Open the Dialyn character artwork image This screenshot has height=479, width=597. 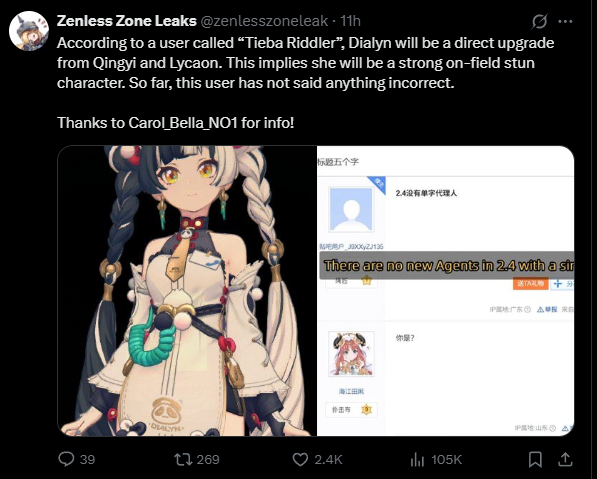(x=187, y=291)
